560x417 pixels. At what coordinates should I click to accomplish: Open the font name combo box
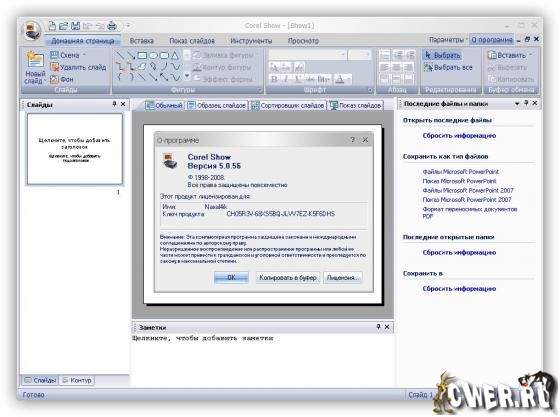[308, 55]
